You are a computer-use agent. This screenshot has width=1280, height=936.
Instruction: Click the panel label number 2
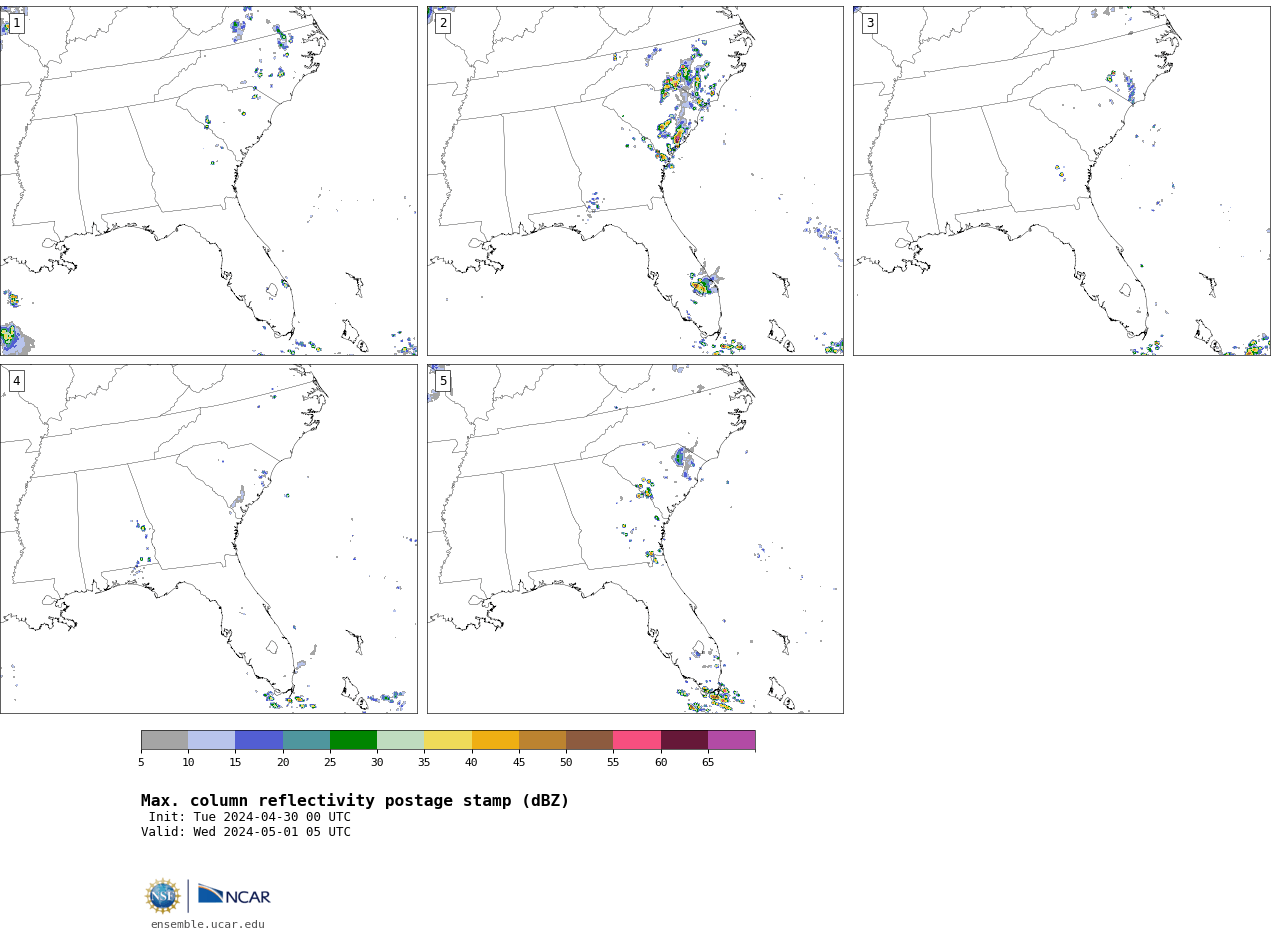click(x=443, y=23)
